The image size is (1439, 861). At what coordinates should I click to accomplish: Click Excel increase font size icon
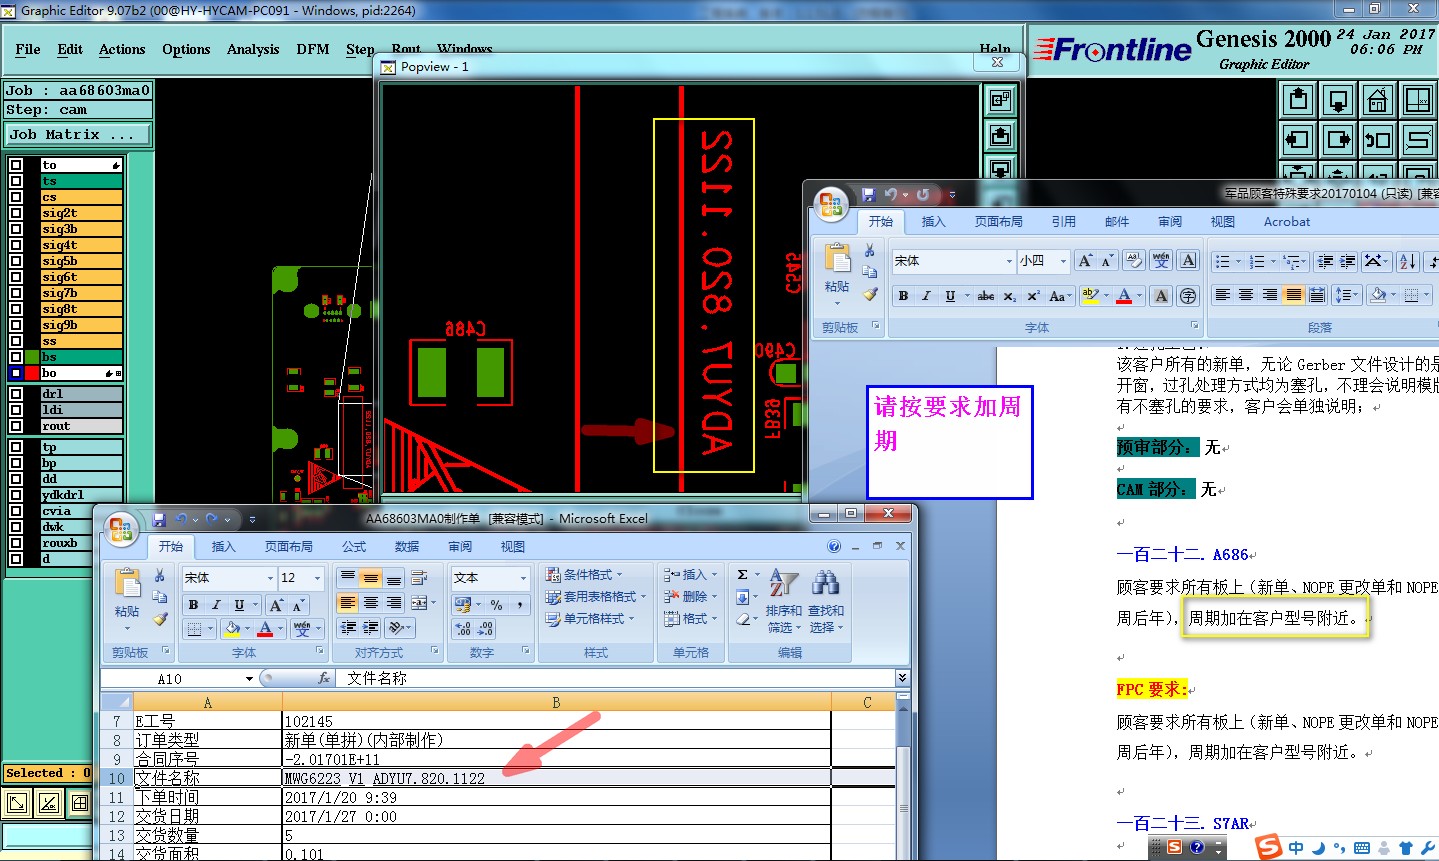(x=276, y=605)
